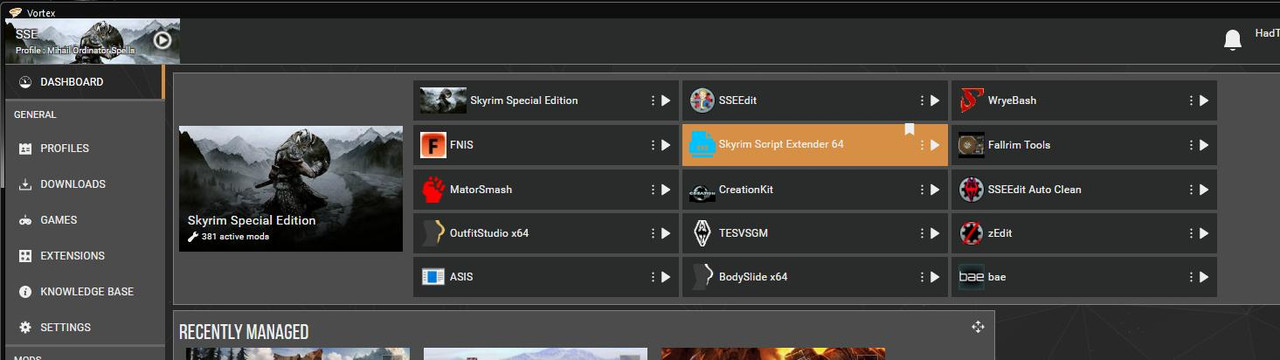Click Skyrim Special Edition game artwork thumbnail

coord(291,188)
